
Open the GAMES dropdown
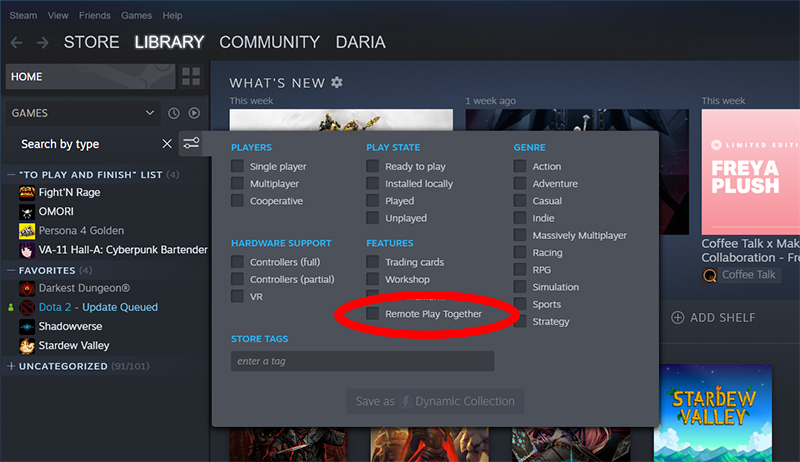pyautogui.click(x=83, y=113)
